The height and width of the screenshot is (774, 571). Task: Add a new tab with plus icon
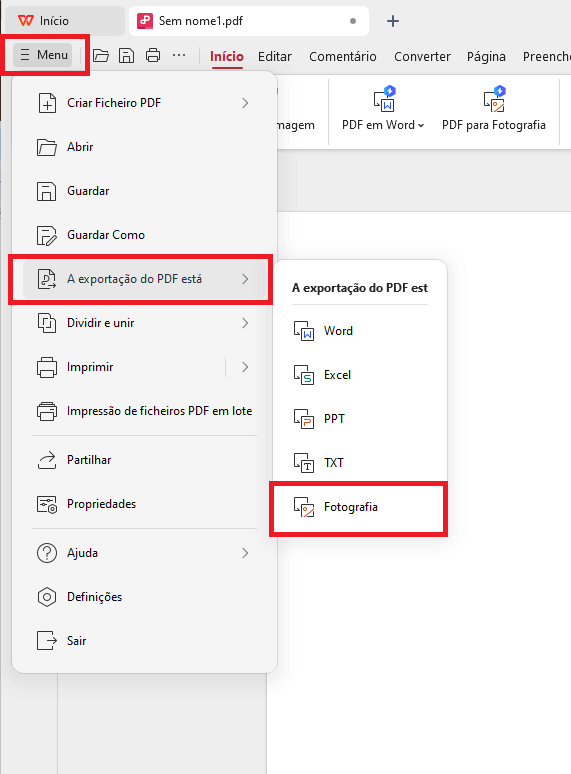[393, 21]
